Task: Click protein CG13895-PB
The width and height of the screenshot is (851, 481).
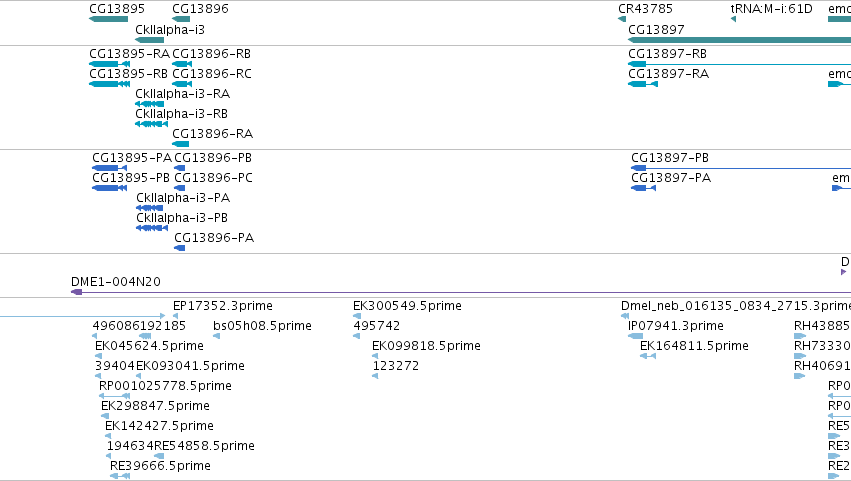Action: [131, 178]
